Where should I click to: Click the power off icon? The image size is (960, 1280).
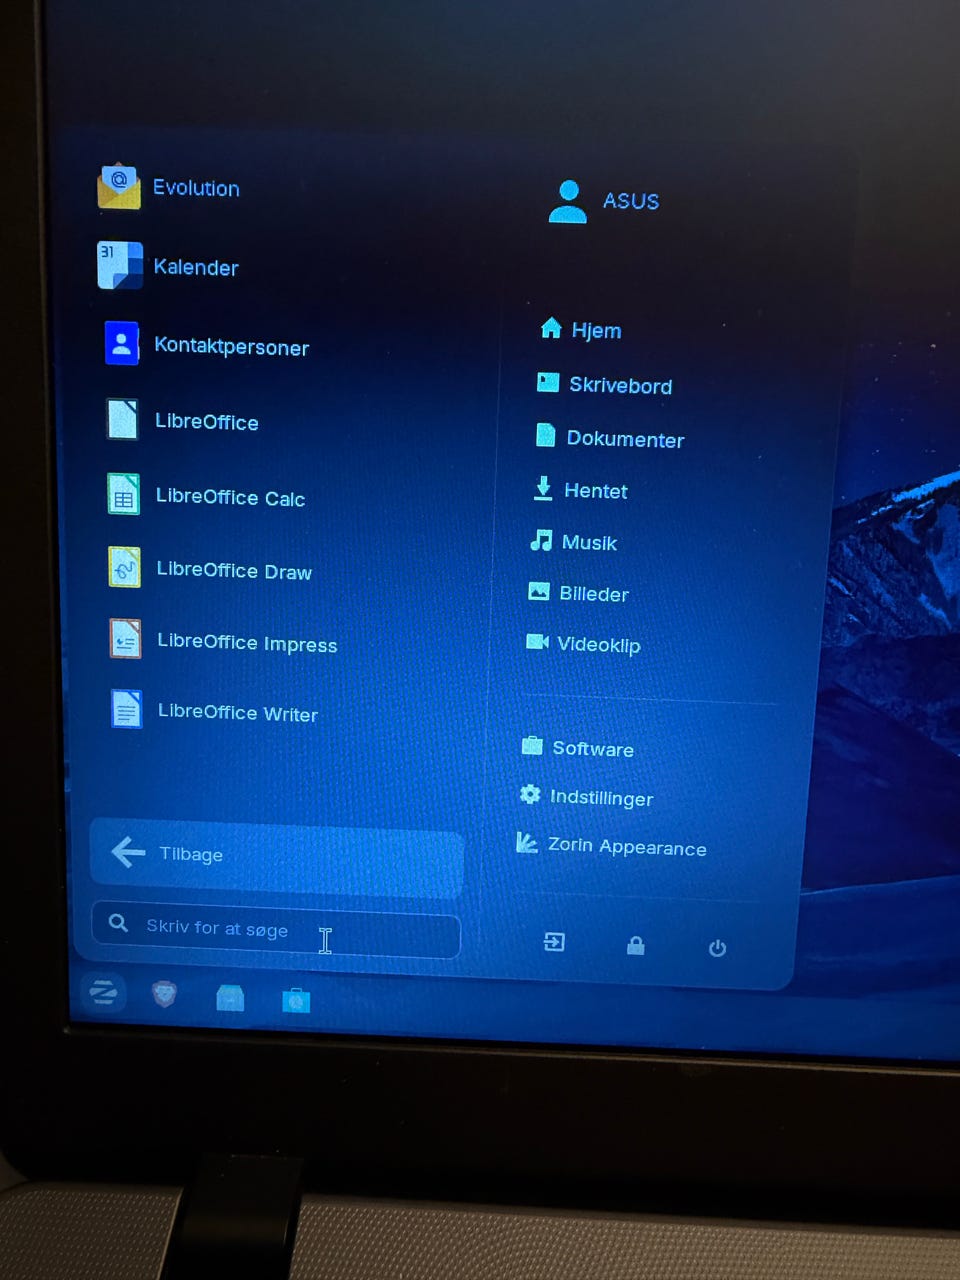pos(717,948)
